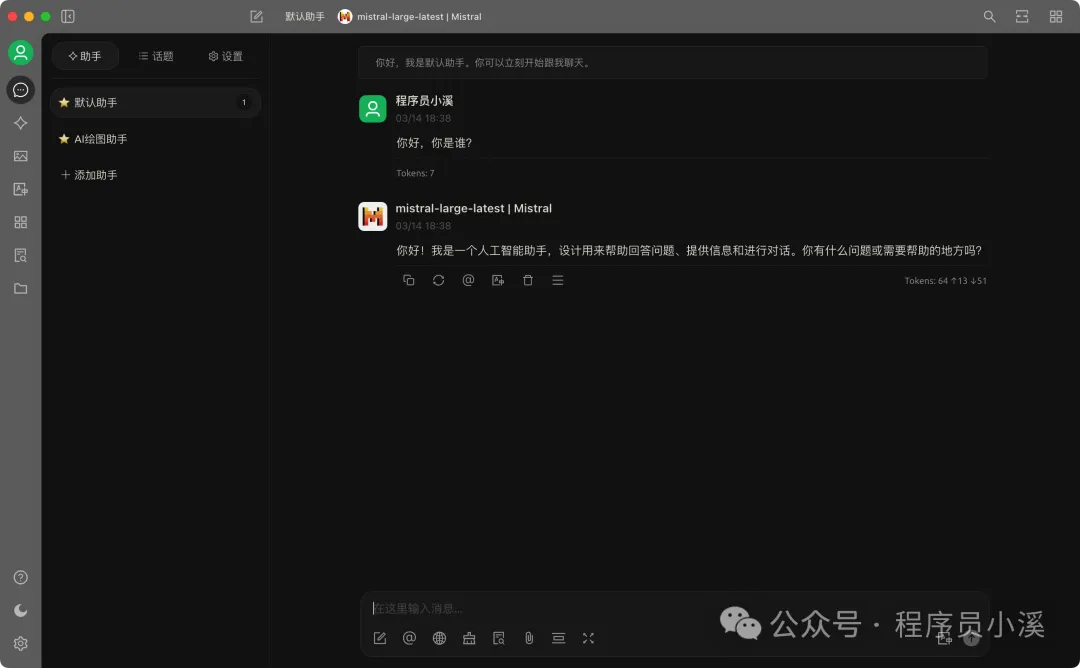Click the 程序员小溪 user avatar in chat
The image size is (1080, 668).
point(373,109)
